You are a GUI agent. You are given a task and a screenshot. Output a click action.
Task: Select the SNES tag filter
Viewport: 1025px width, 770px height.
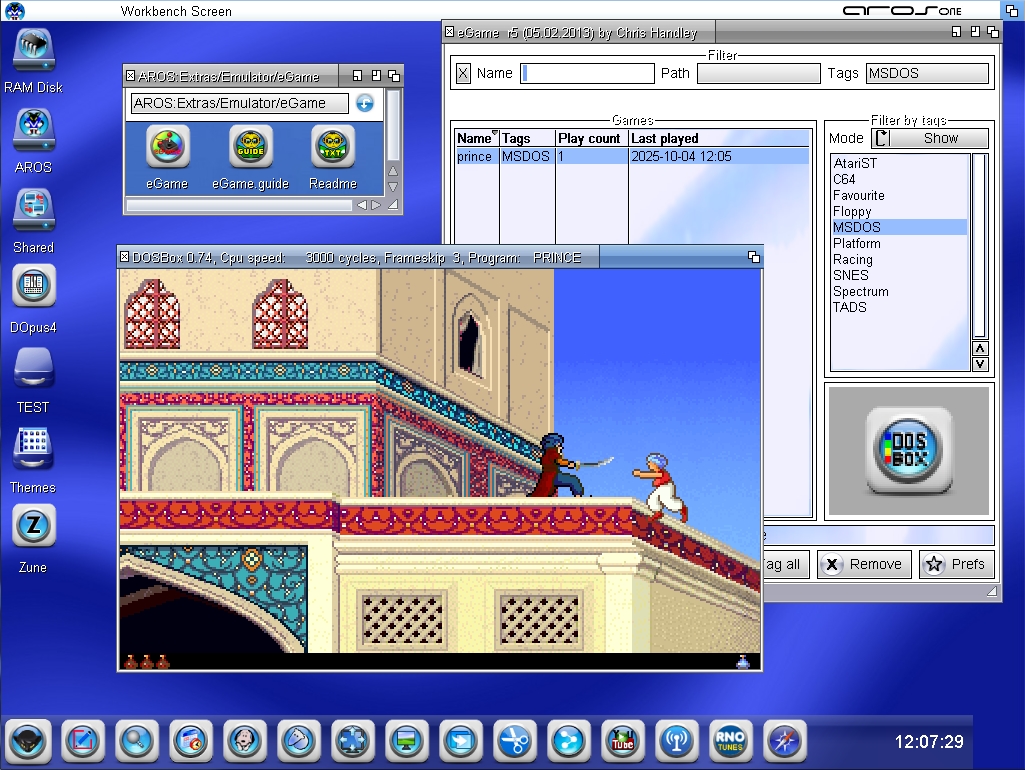851,275
